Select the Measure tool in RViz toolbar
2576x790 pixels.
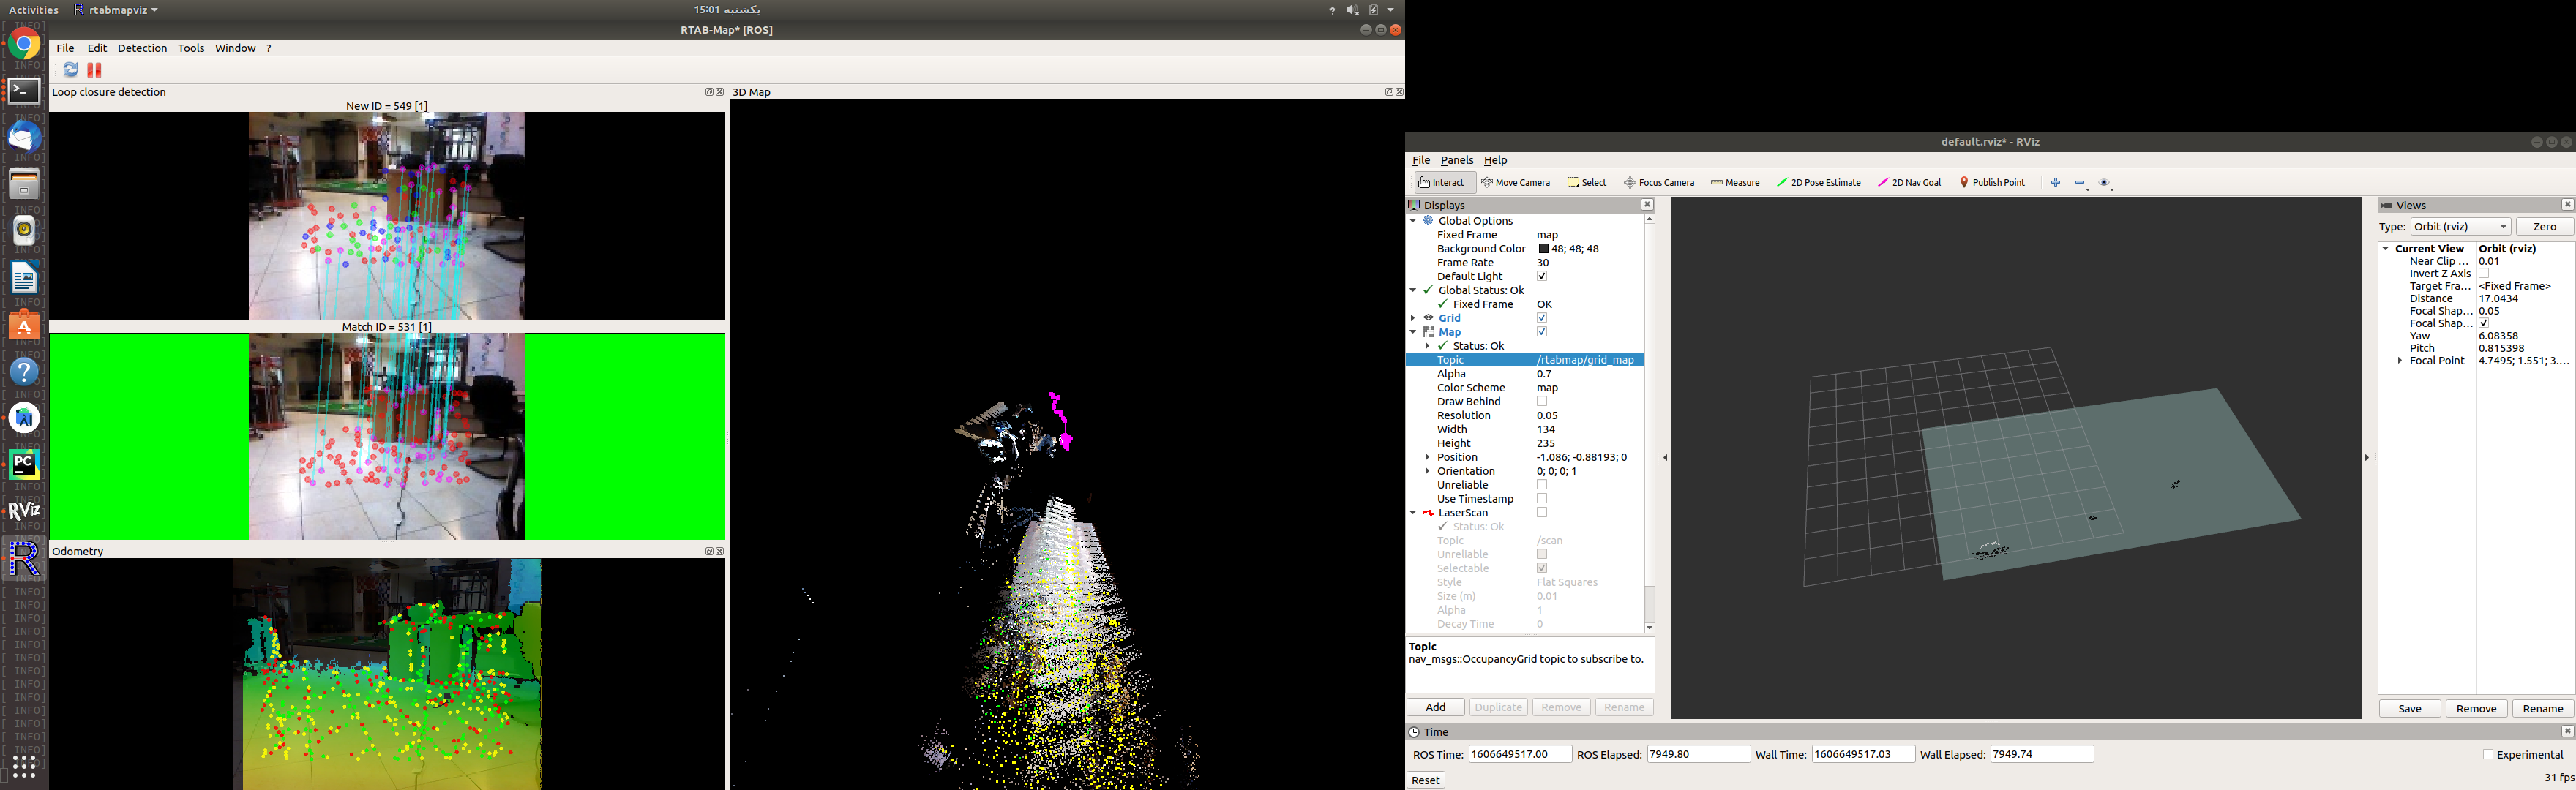(1735, 183)
